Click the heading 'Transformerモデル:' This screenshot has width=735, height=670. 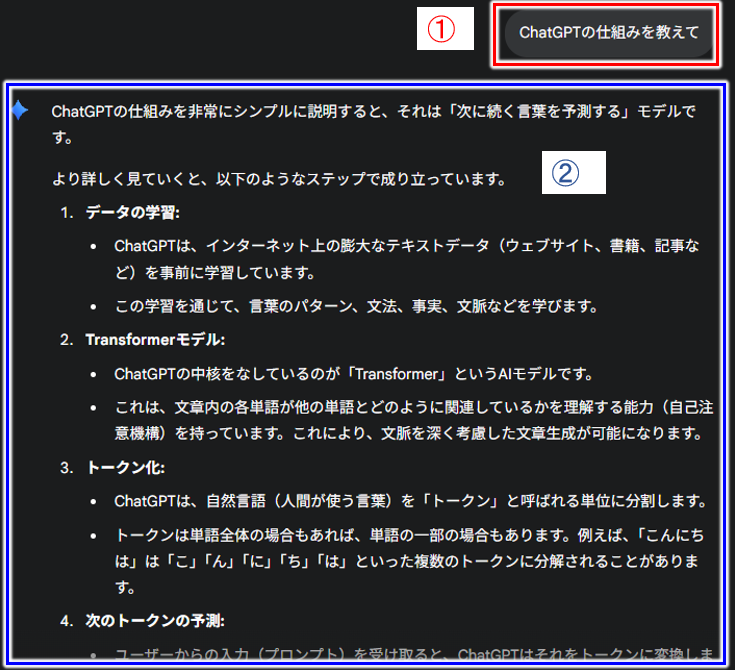point(155,339)
